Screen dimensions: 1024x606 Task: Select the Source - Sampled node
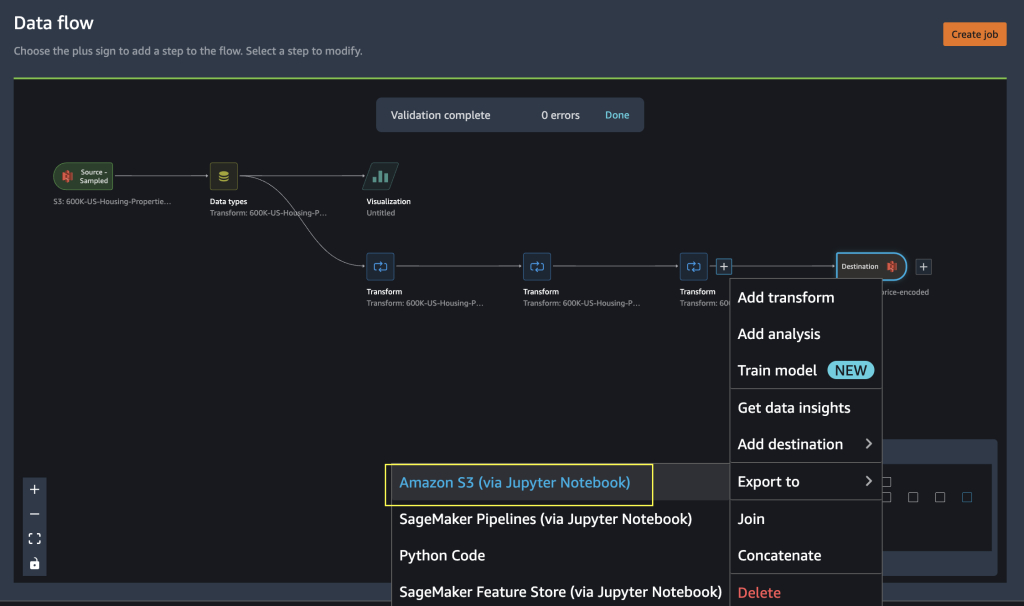(83, 176)
